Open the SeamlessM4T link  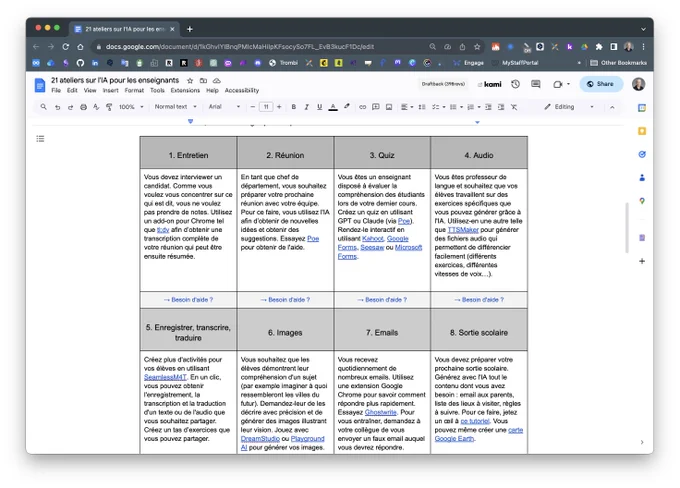pyautogui.click(x=165, y=377)
